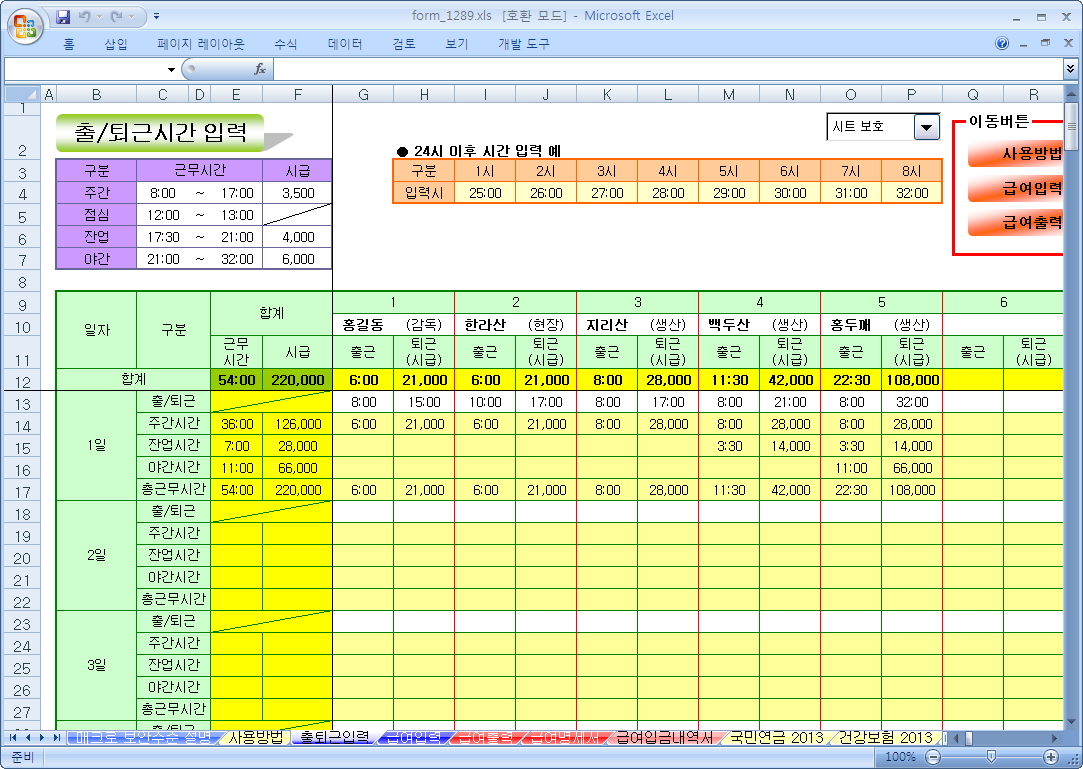
Task: Click the zoom in plus icon
Action: click(1051, 757)
